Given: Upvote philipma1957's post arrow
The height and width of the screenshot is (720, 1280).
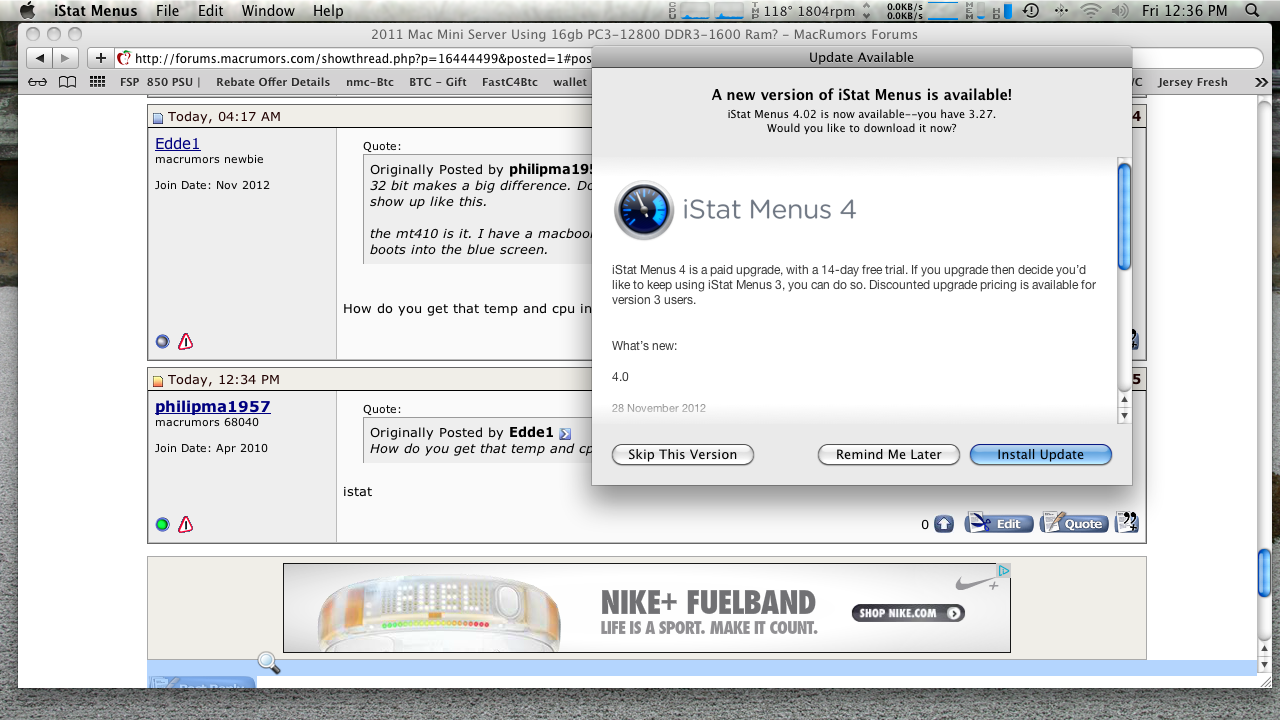Looking at the screenshot, I should (x=944, y=524).
